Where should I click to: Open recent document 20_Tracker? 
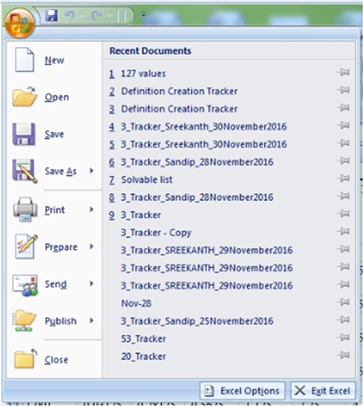pos(143,356)
